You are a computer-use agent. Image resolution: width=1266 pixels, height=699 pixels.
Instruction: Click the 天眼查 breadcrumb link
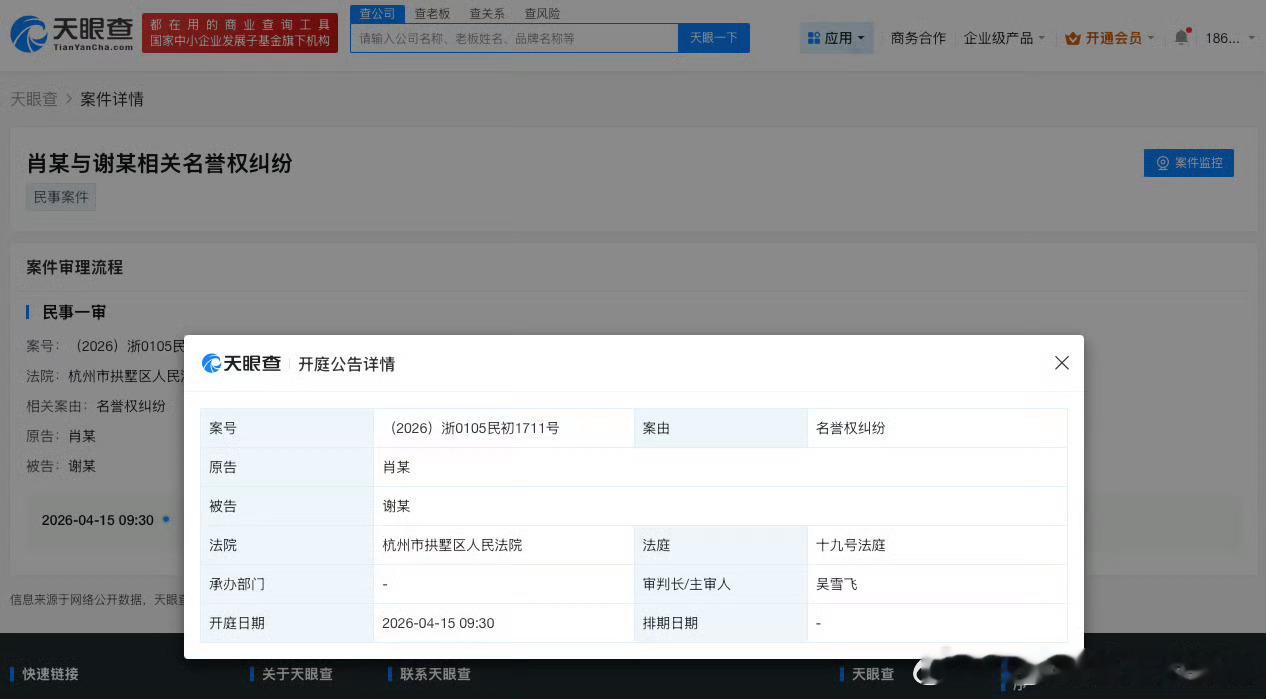click(34, 99)
